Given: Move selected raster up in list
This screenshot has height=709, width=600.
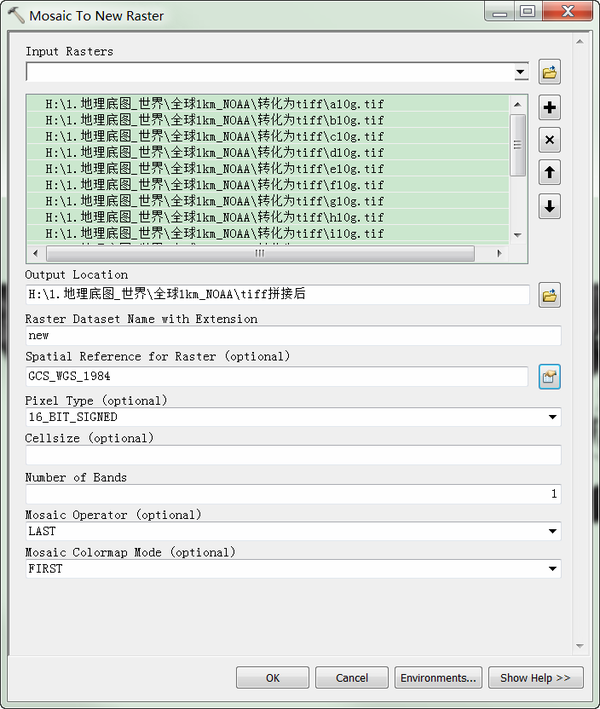Looking at the screenshot, I should (x=549, y=172).
